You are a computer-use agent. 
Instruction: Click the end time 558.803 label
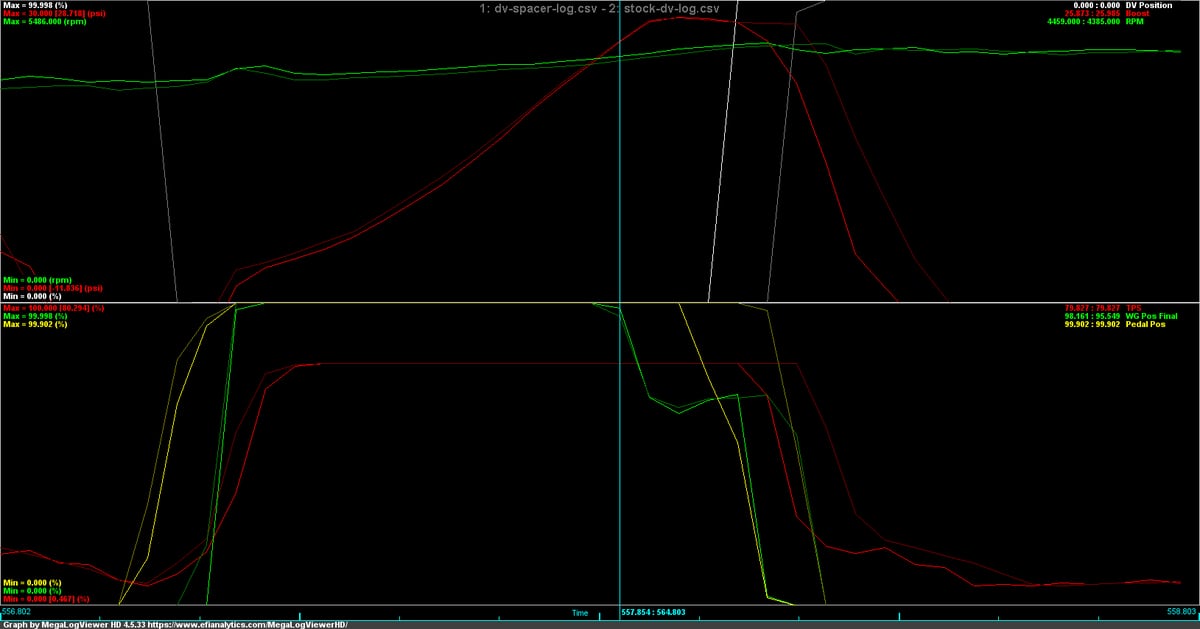[1182, 609]
